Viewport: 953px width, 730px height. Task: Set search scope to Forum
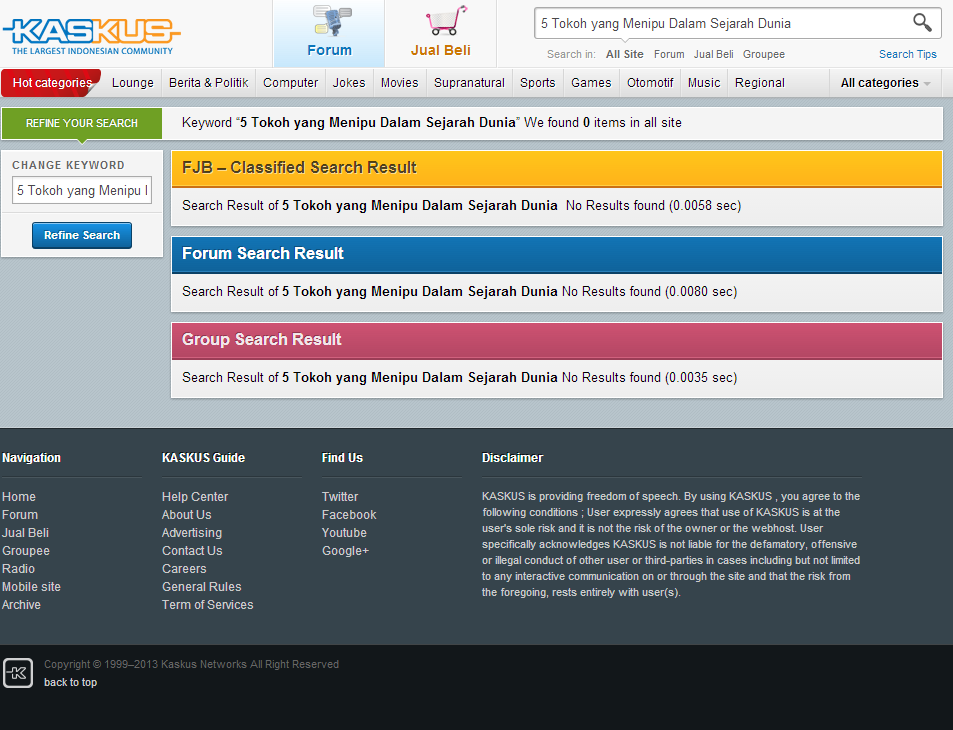point(669,54)
